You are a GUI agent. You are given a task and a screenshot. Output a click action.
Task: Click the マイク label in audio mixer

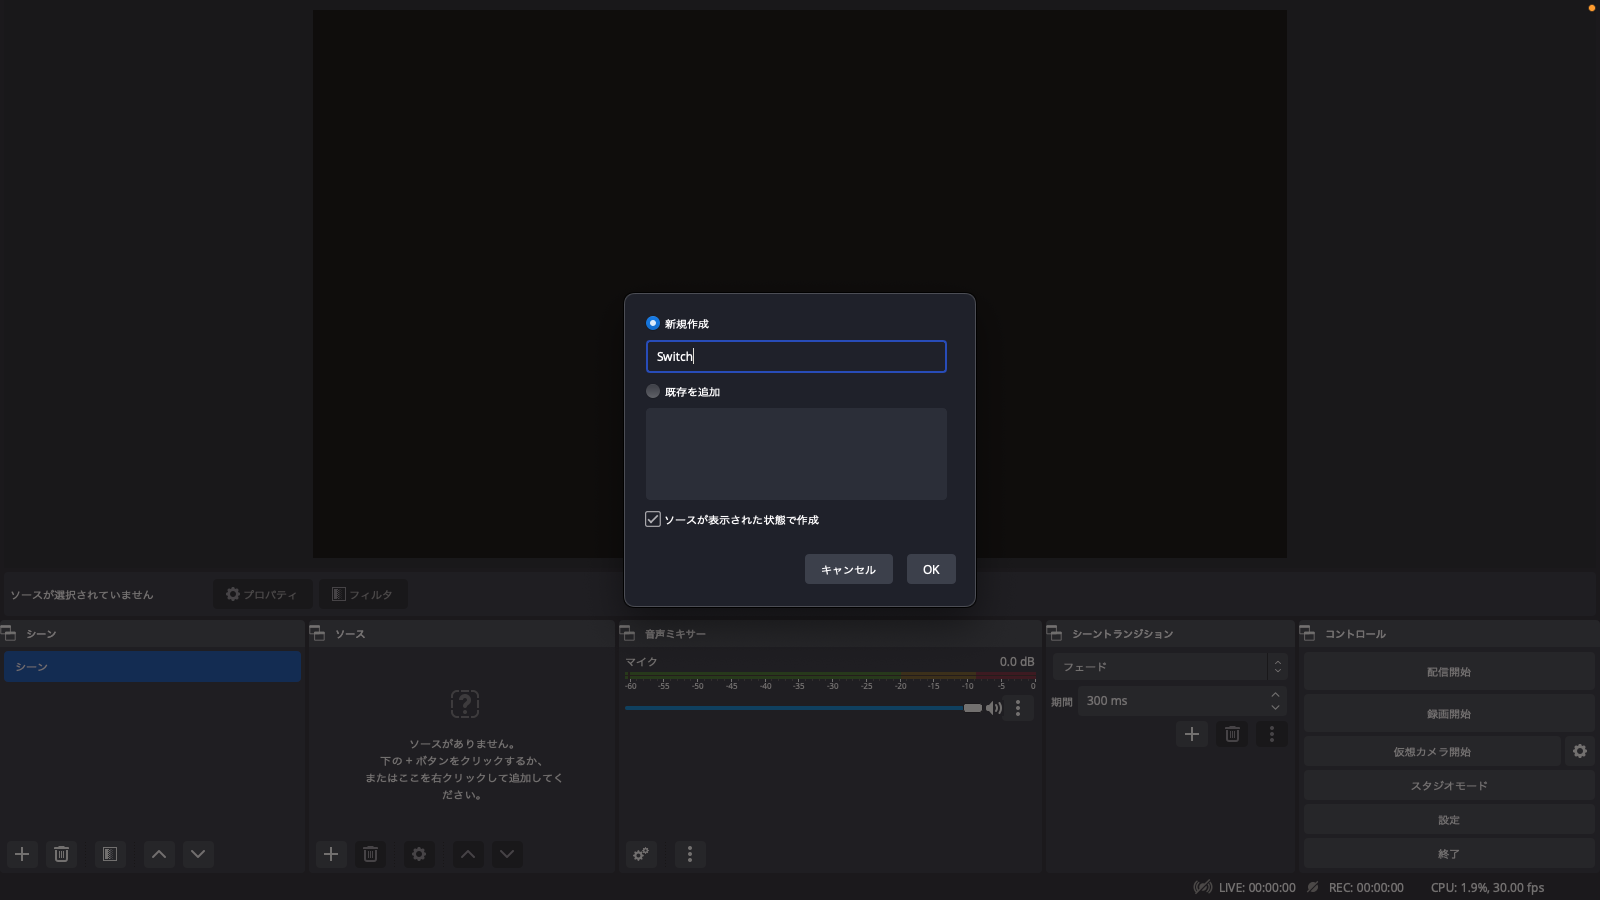(x=642, y=662)
